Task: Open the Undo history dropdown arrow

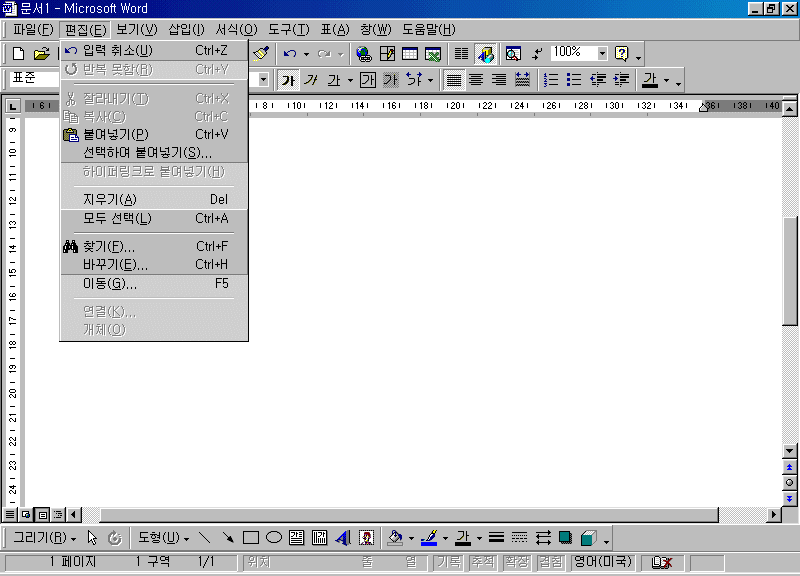Action: point(306,54)
